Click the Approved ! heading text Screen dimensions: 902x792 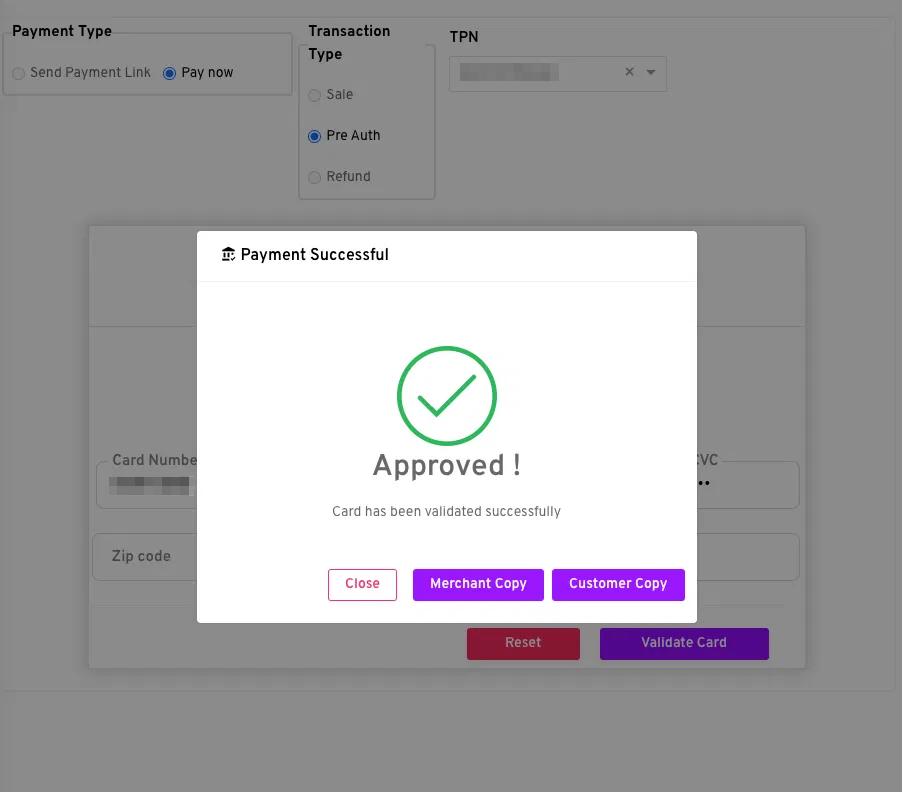(447, 465)
